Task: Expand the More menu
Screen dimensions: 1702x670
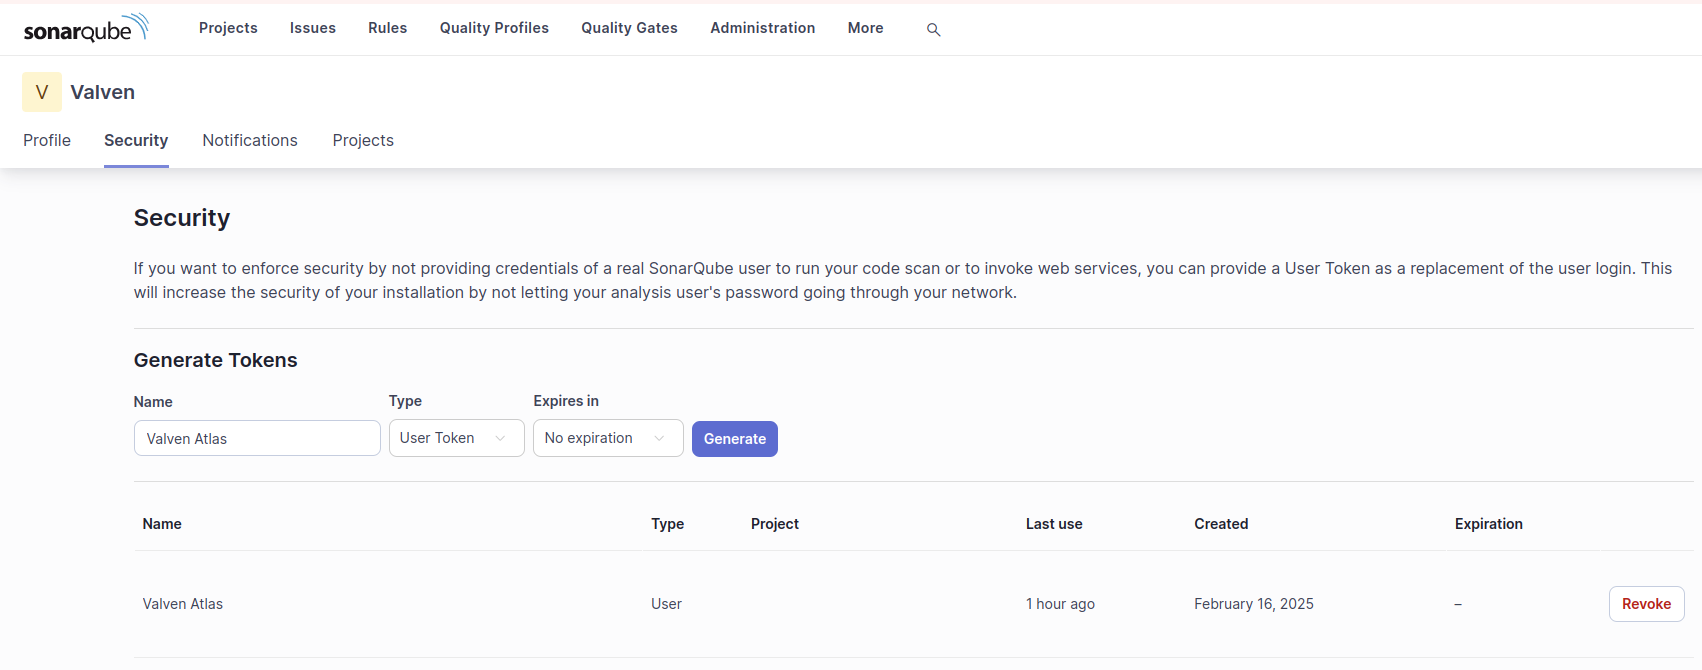Action: pyautogui.click(x=865, y=28)
